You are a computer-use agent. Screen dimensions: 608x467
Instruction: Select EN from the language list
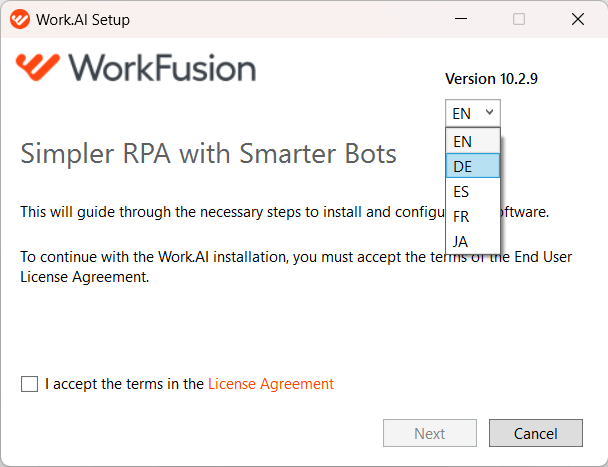pos(473,141)
